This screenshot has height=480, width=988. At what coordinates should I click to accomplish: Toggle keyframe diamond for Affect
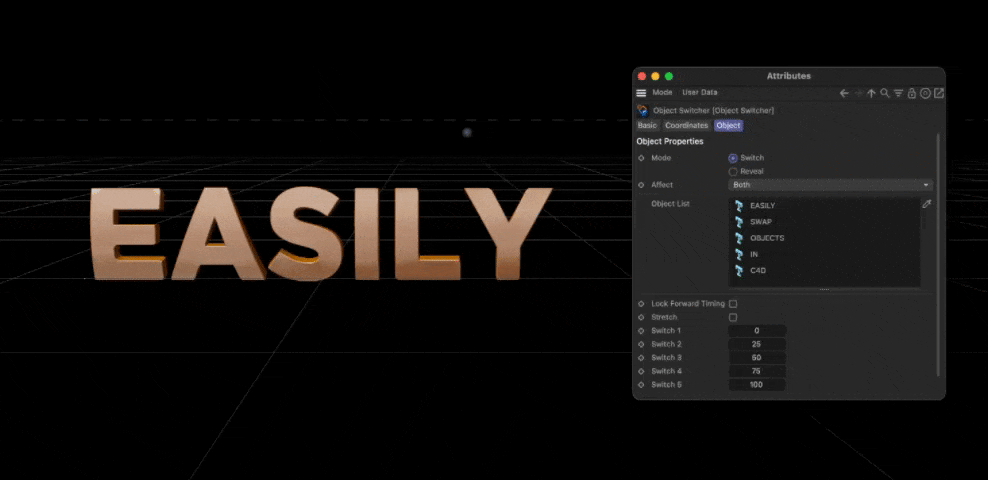(x=641, y=185)
